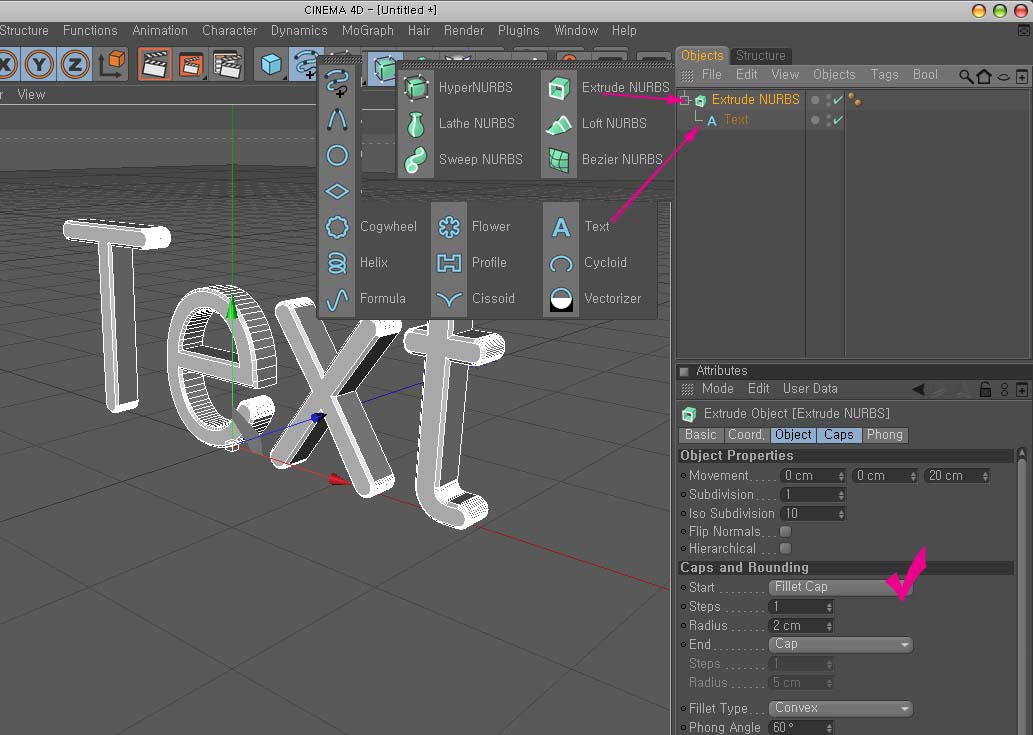This screenshot has width=1033, height=735.
Task: Click the Cogwheel spline icon
Action: 337,227
